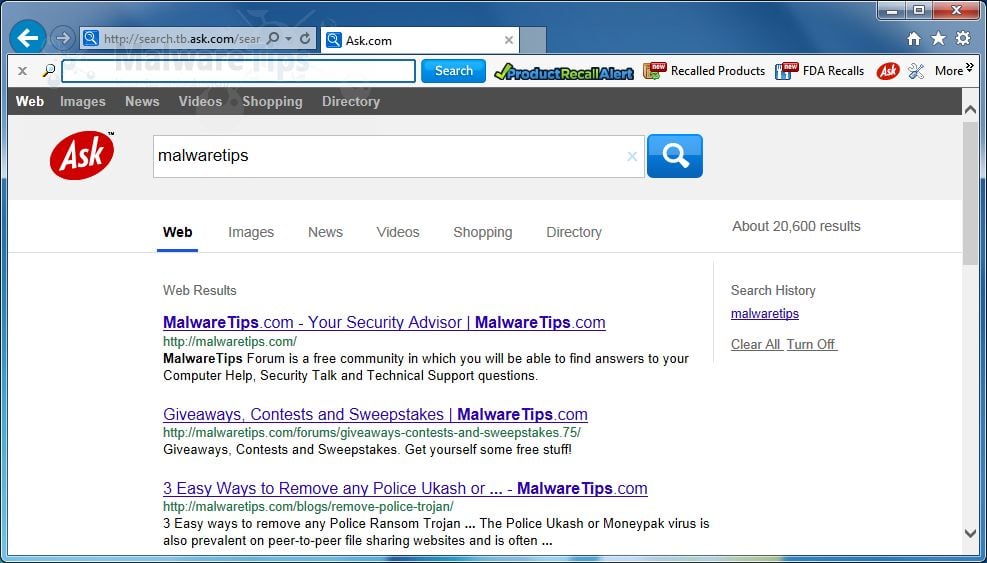The height and width of the screenshot is (563, 987).
Task: Click Clear All search history link
Action: [x=756, y=344]
